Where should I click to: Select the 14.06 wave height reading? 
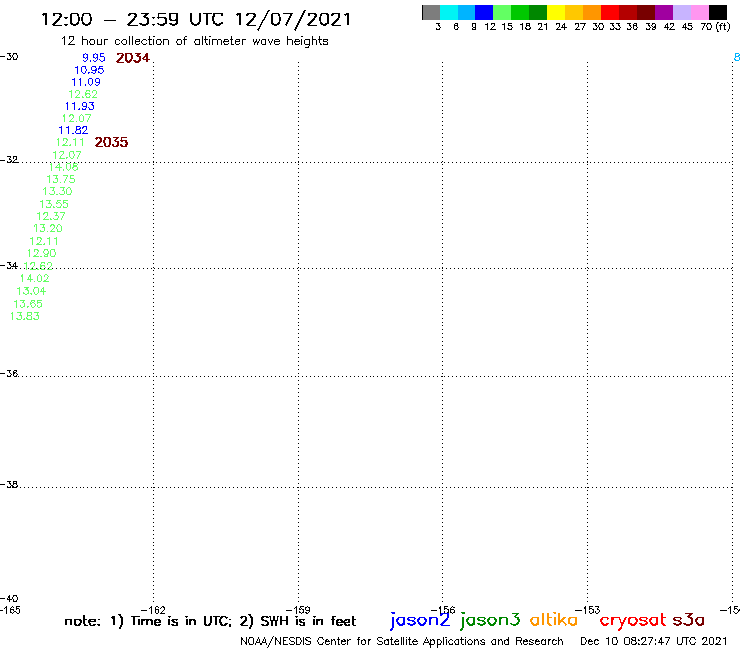click(x=63, y=167)
